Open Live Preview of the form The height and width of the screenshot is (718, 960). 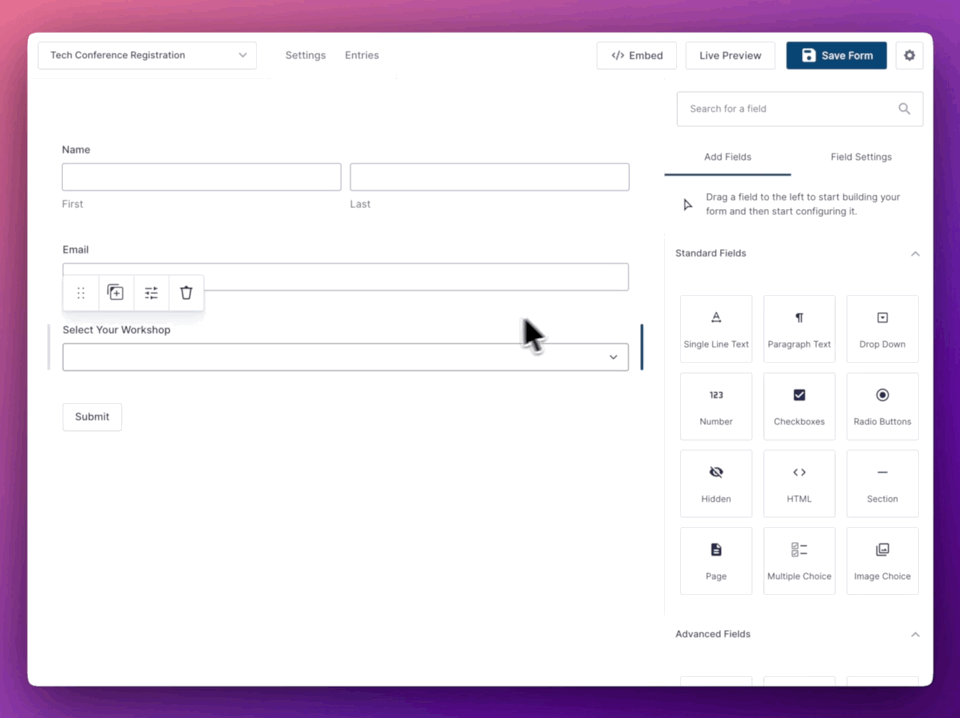click(x=730, y=56)
